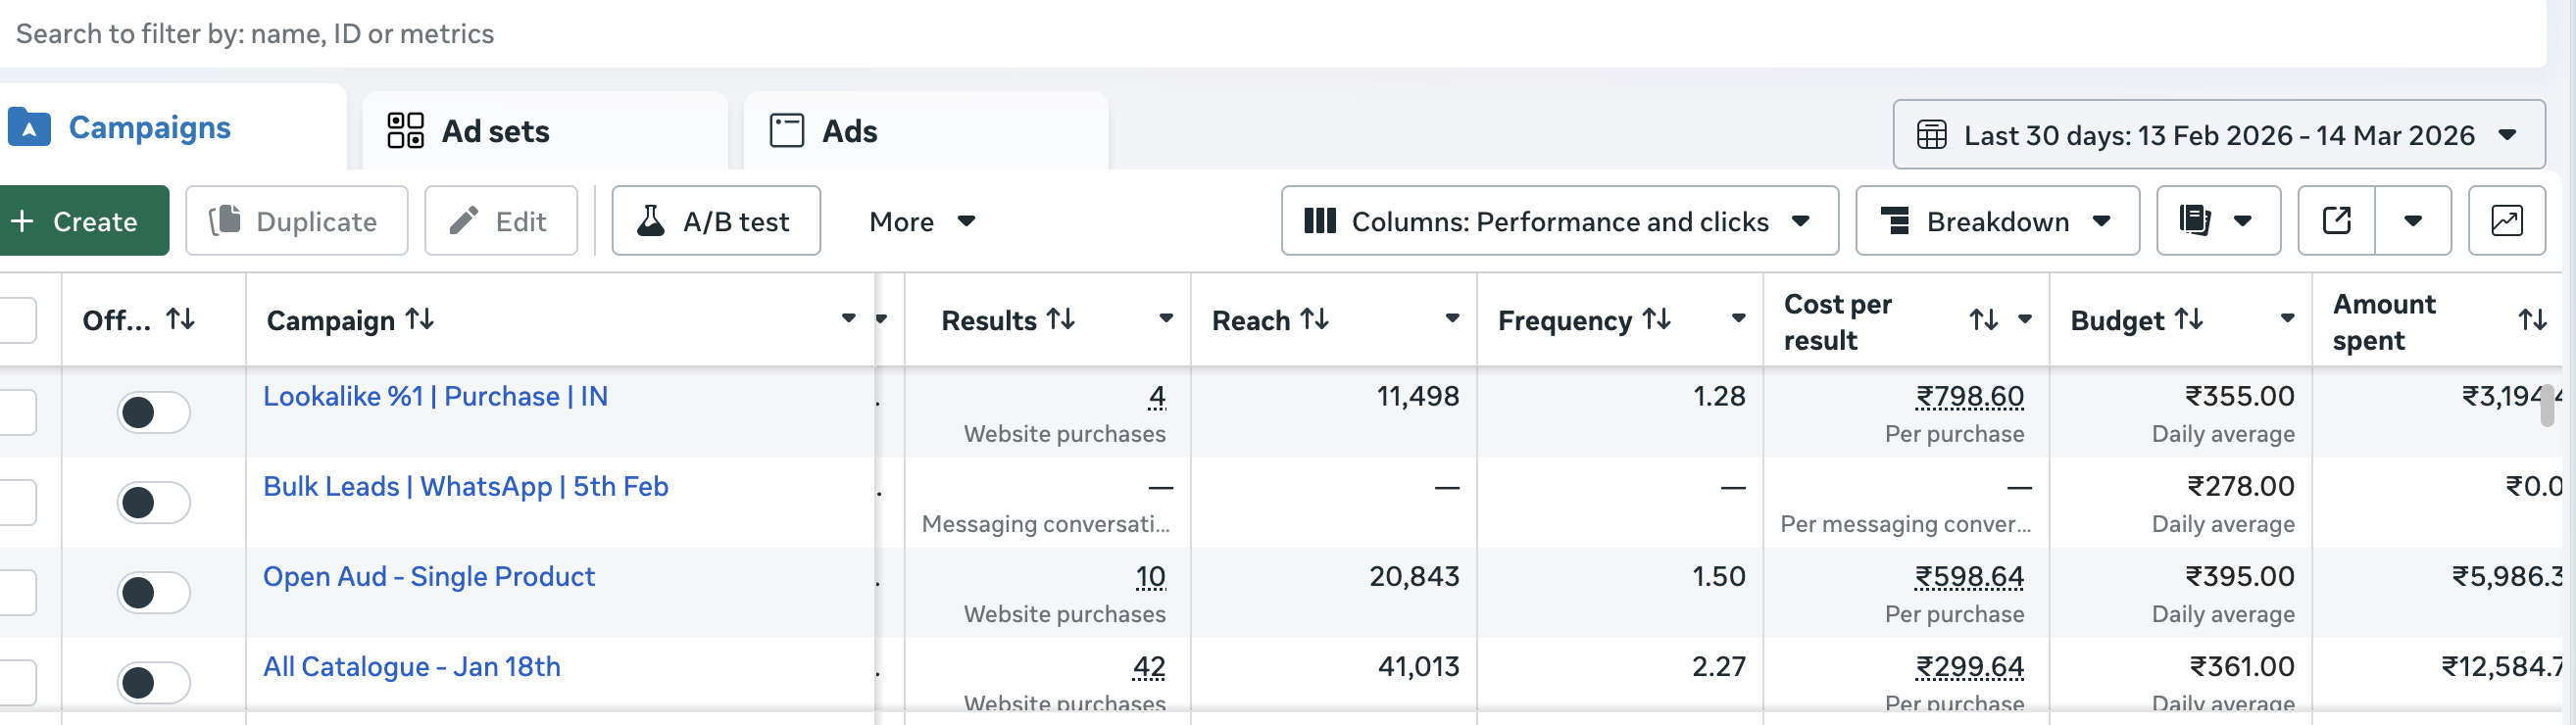
Task: Open Bulk Leads | WhatsApp | 5th Feb campaign
Action: (x=465, y=486)
